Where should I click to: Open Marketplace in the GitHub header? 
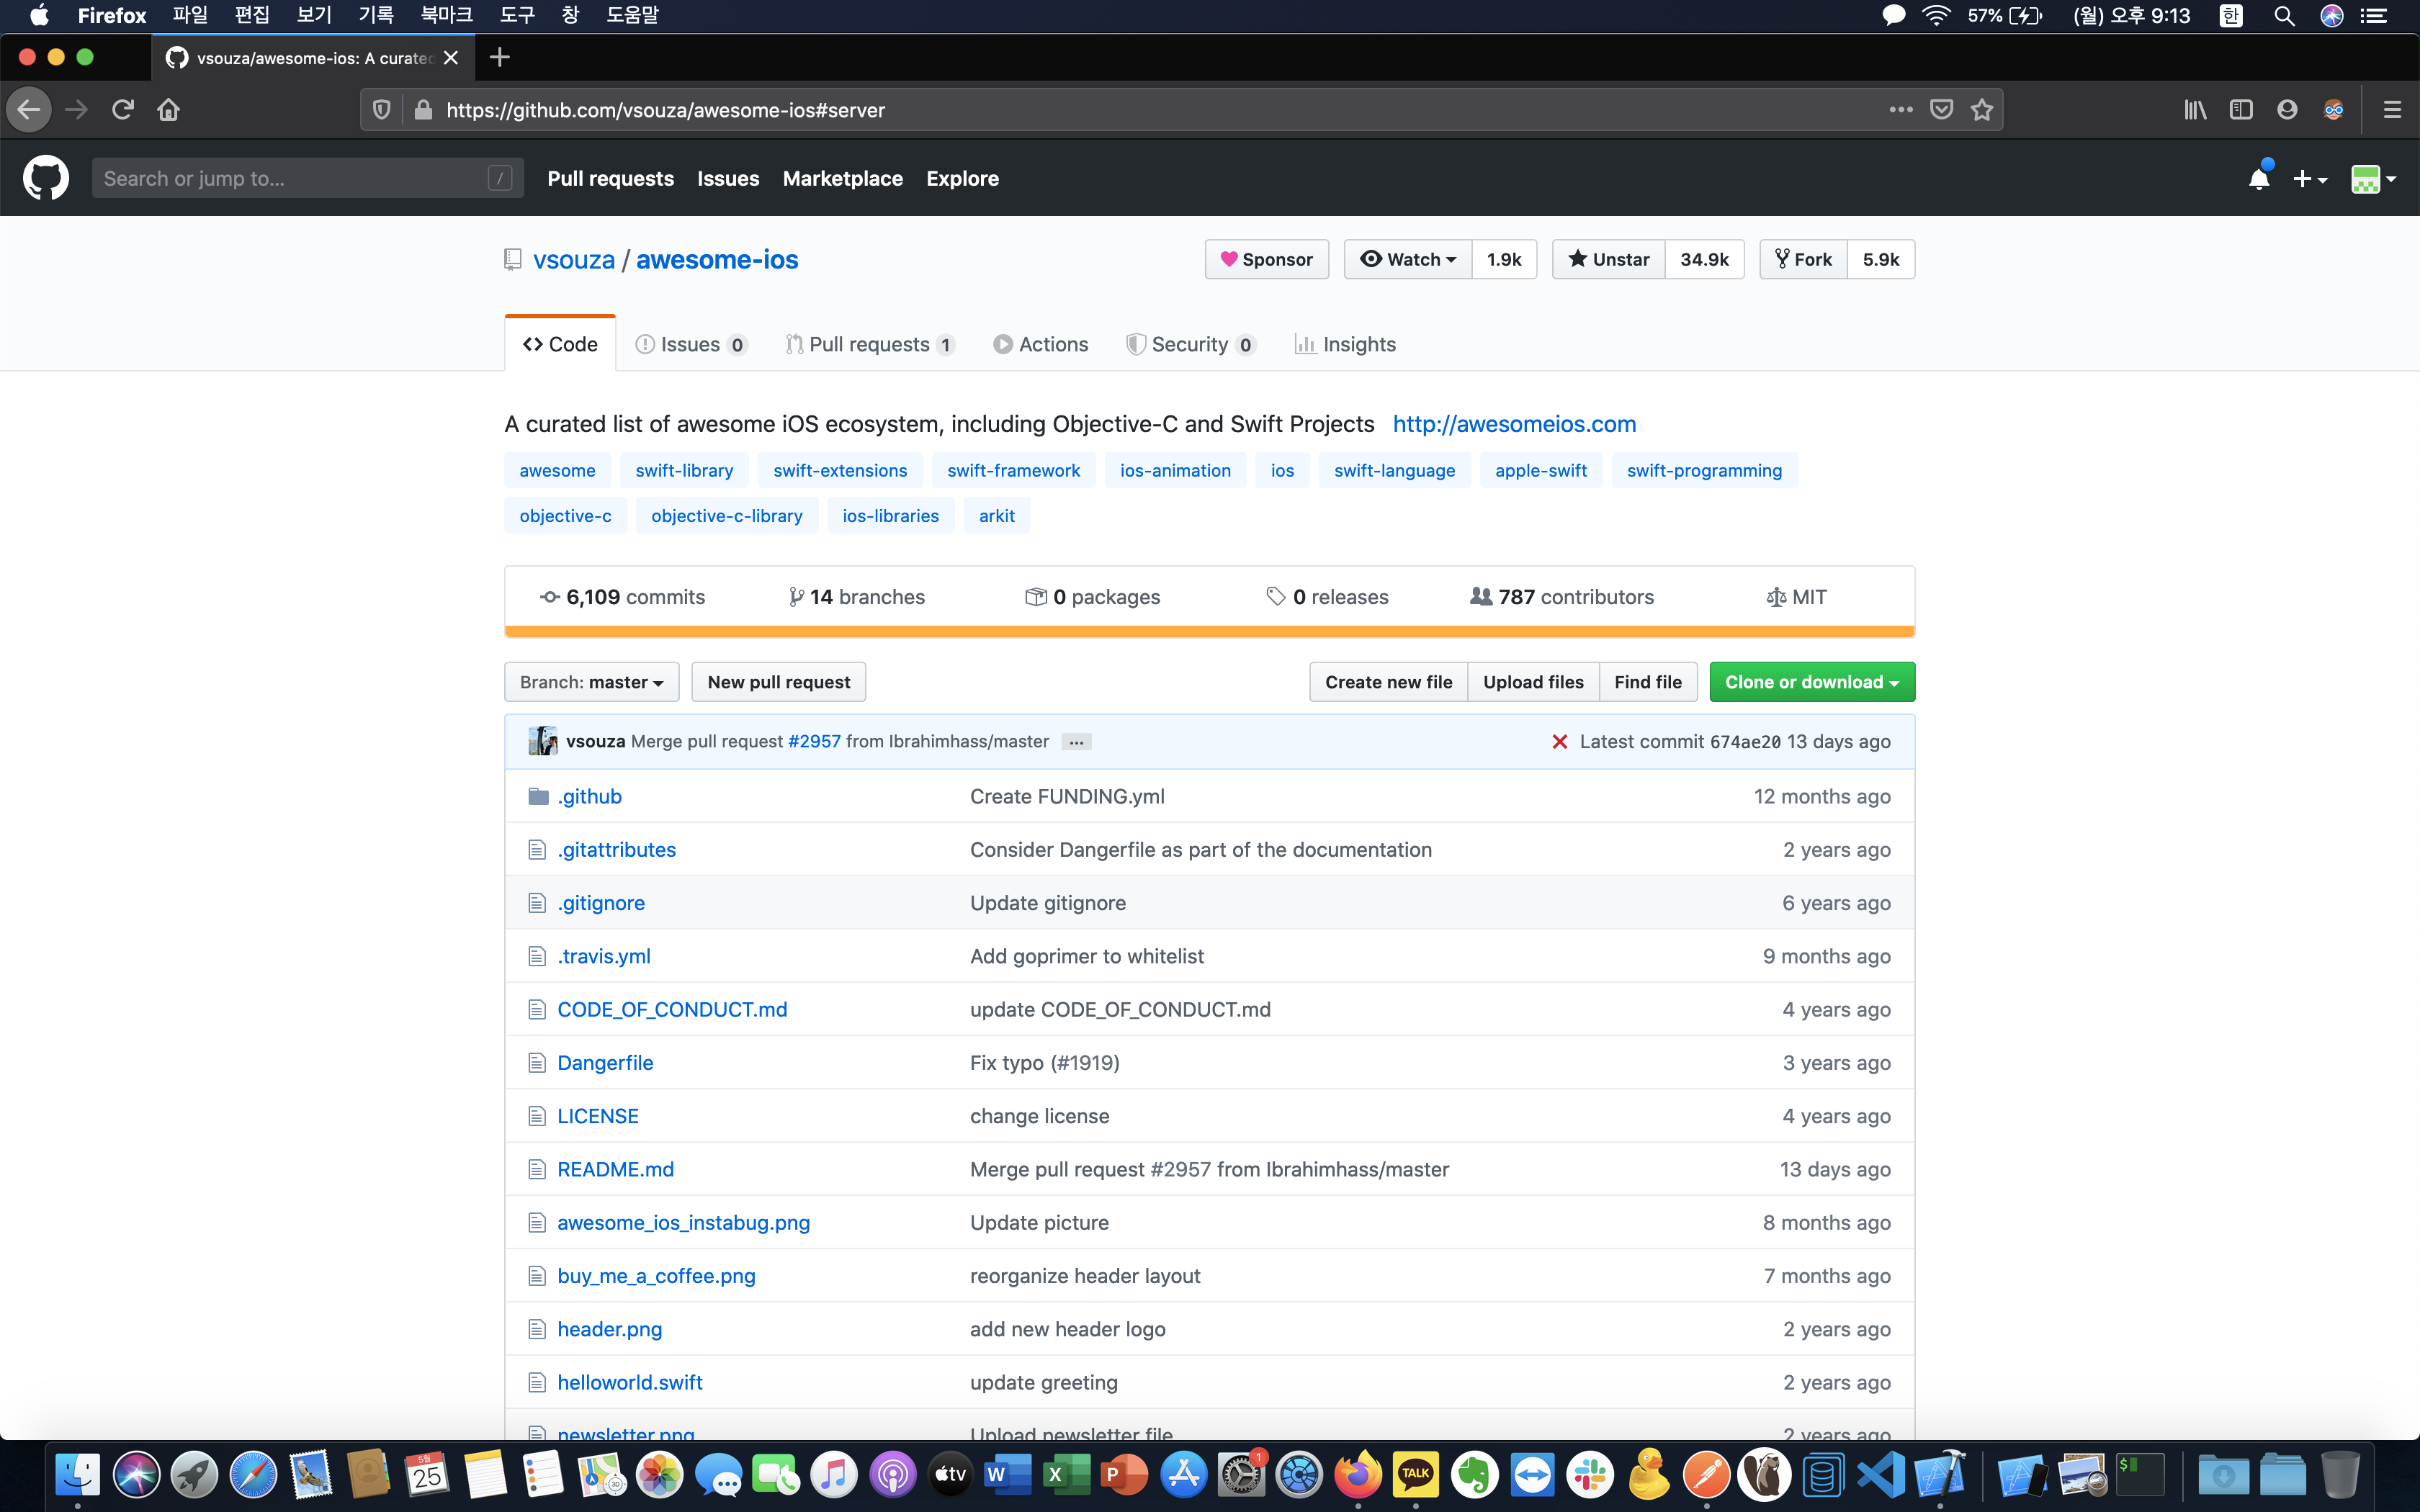coord(842,178)
